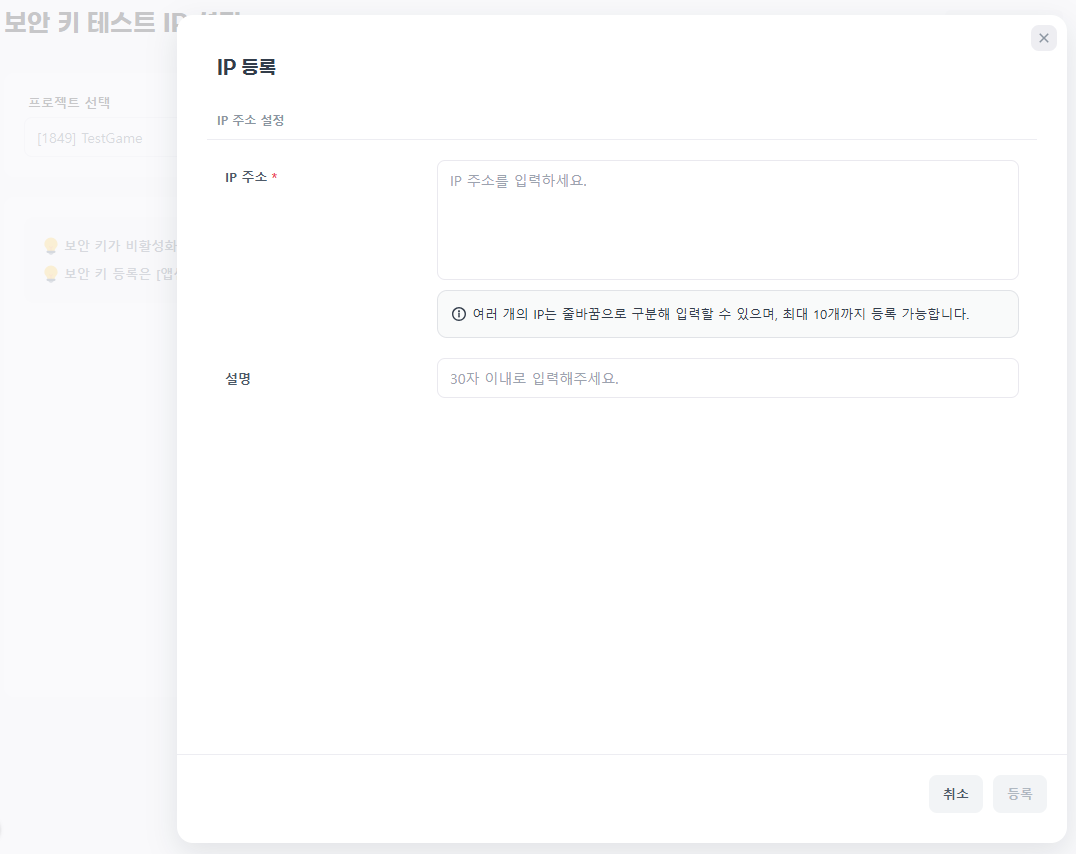Click the IP 등록 dialog title
1076x854 pixels.
pyautogui.click(x=246, y=67)
